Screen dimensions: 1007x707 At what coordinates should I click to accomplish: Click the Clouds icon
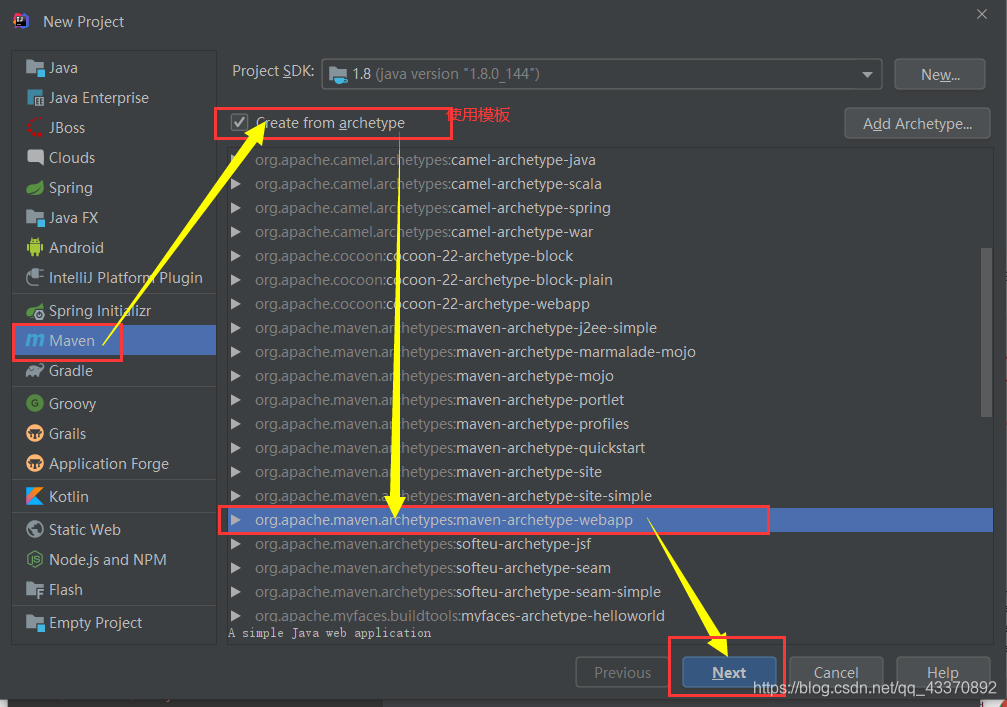click(35, 157)
